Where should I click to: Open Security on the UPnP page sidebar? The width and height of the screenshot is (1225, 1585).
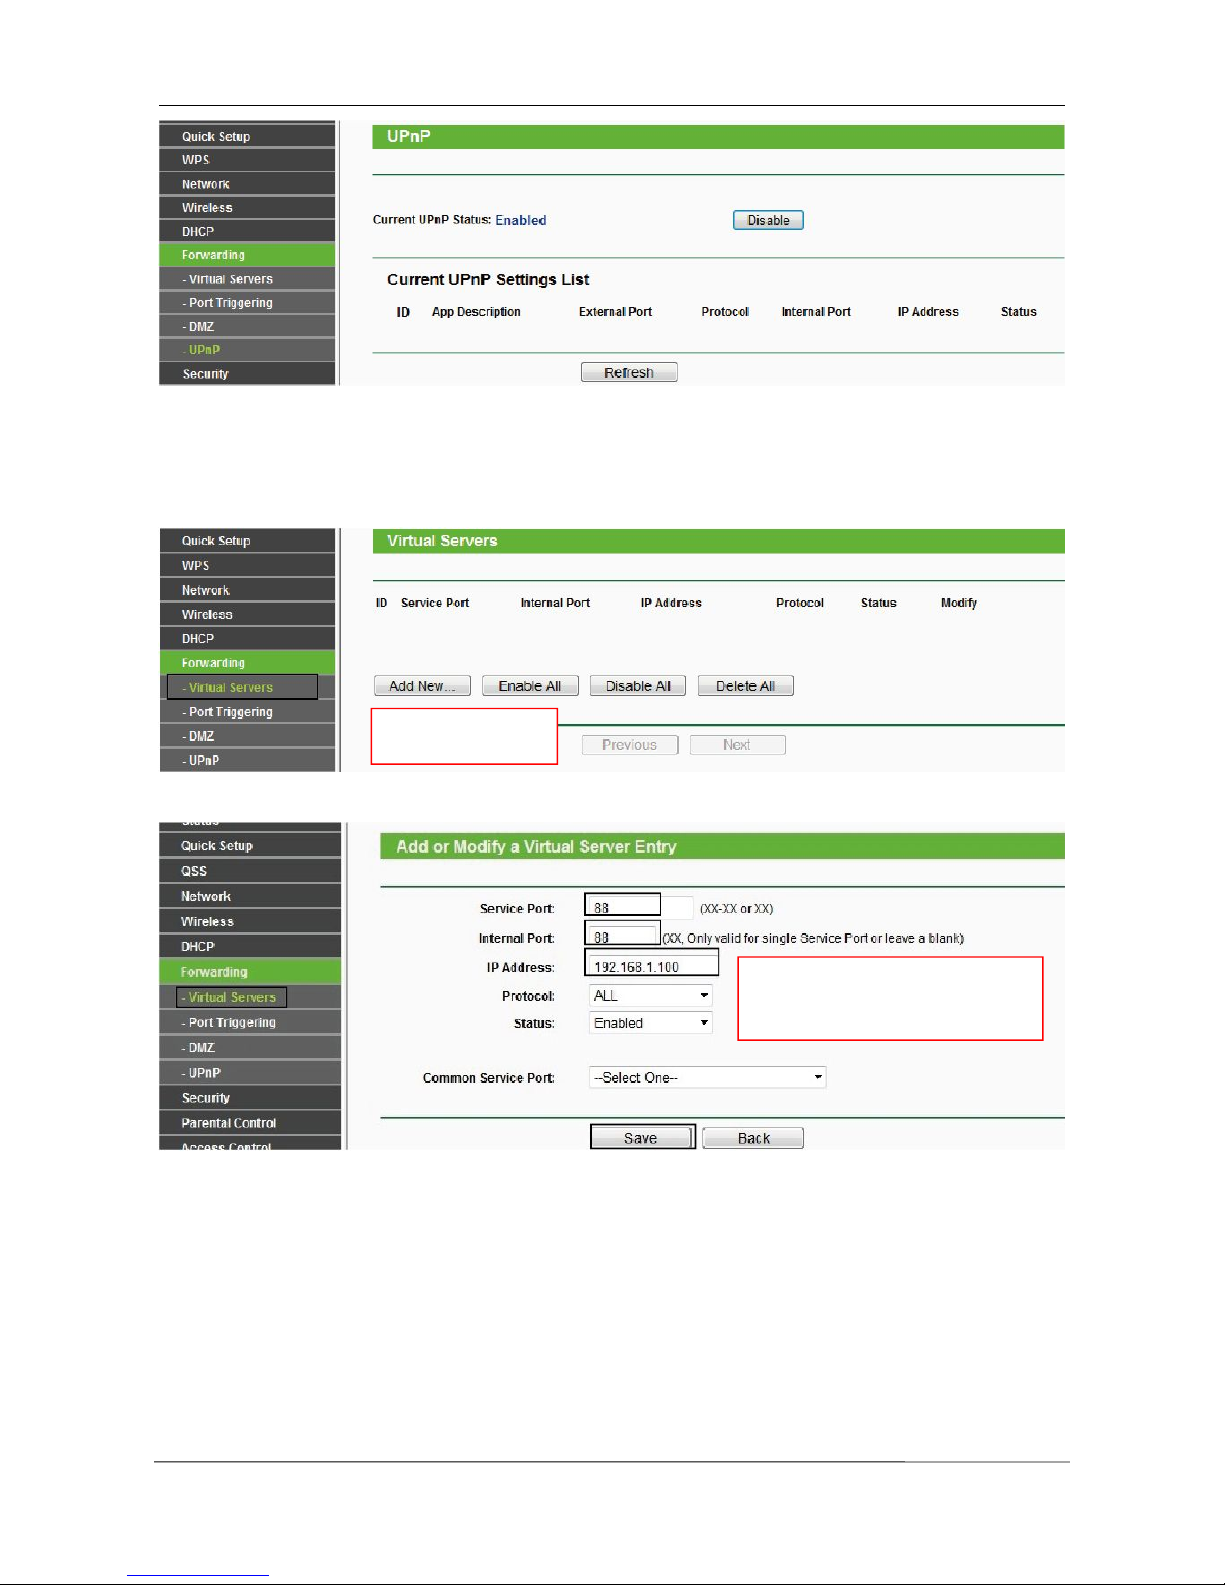pyautogui.click(x=247, y=374)
